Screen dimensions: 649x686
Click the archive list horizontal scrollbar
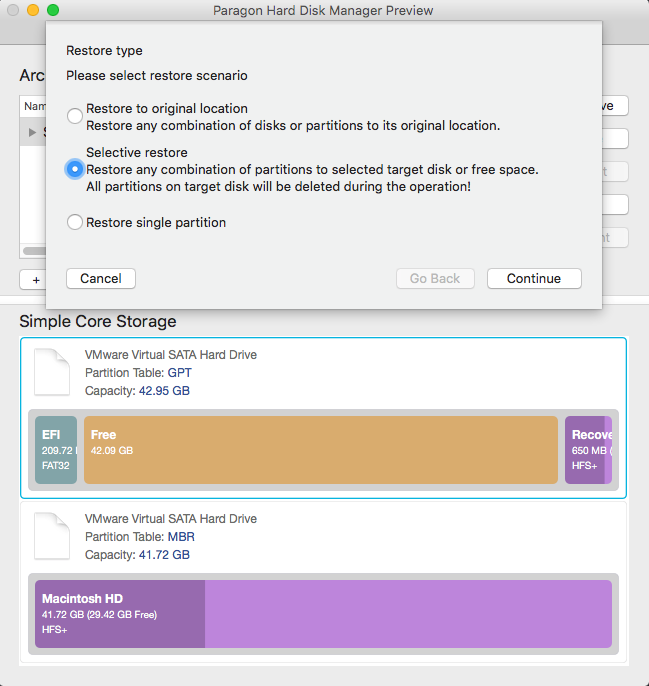[34, 251]
